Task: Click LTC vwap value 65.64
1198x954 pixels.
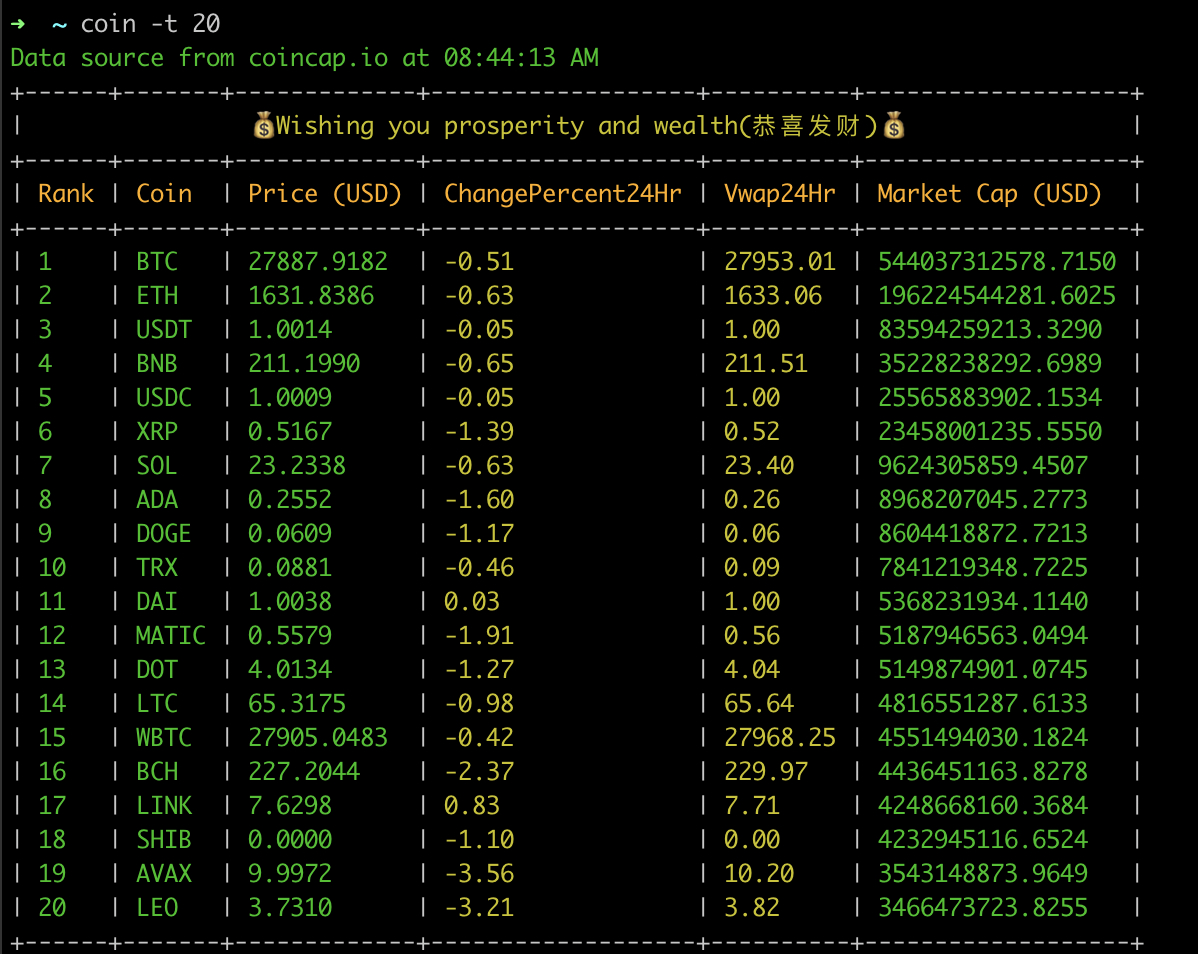Action: (x=759, y=703)
